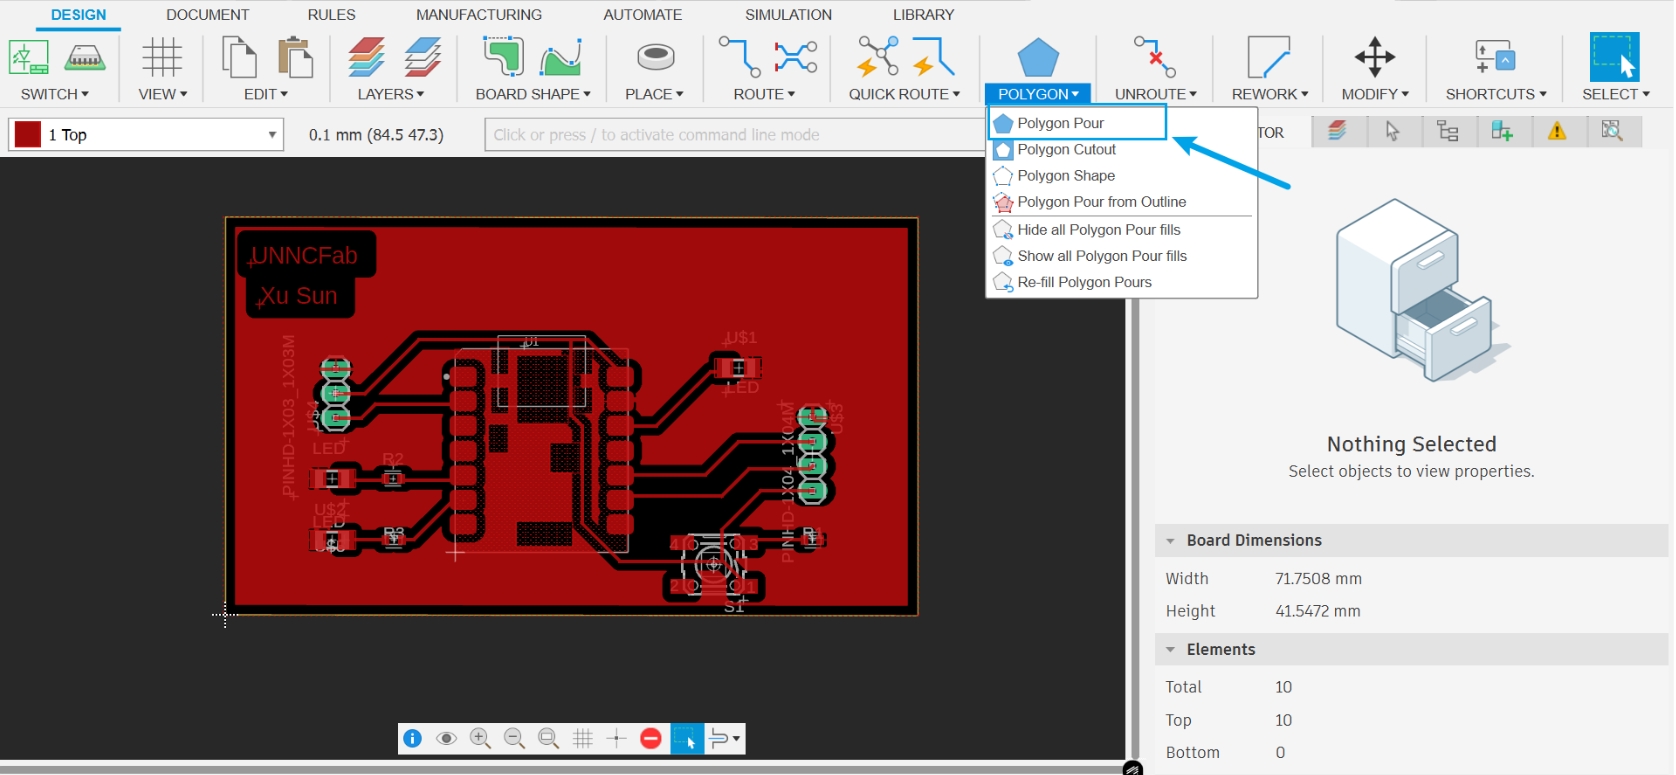1676x775 pixels.
Task: Open the PLACE dropdown
Action: (x=654, y=94)
